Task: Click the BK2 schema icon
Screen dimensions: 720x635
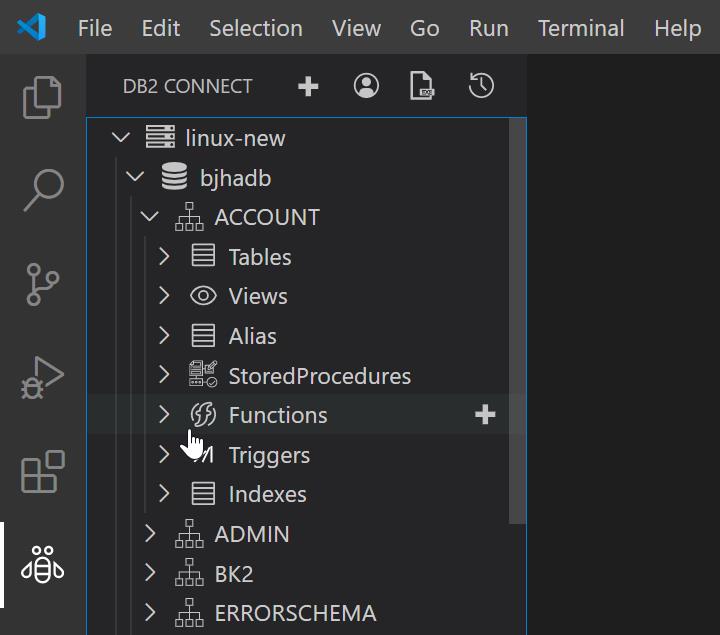Action: pyautogui.click(x=189, y=573)
